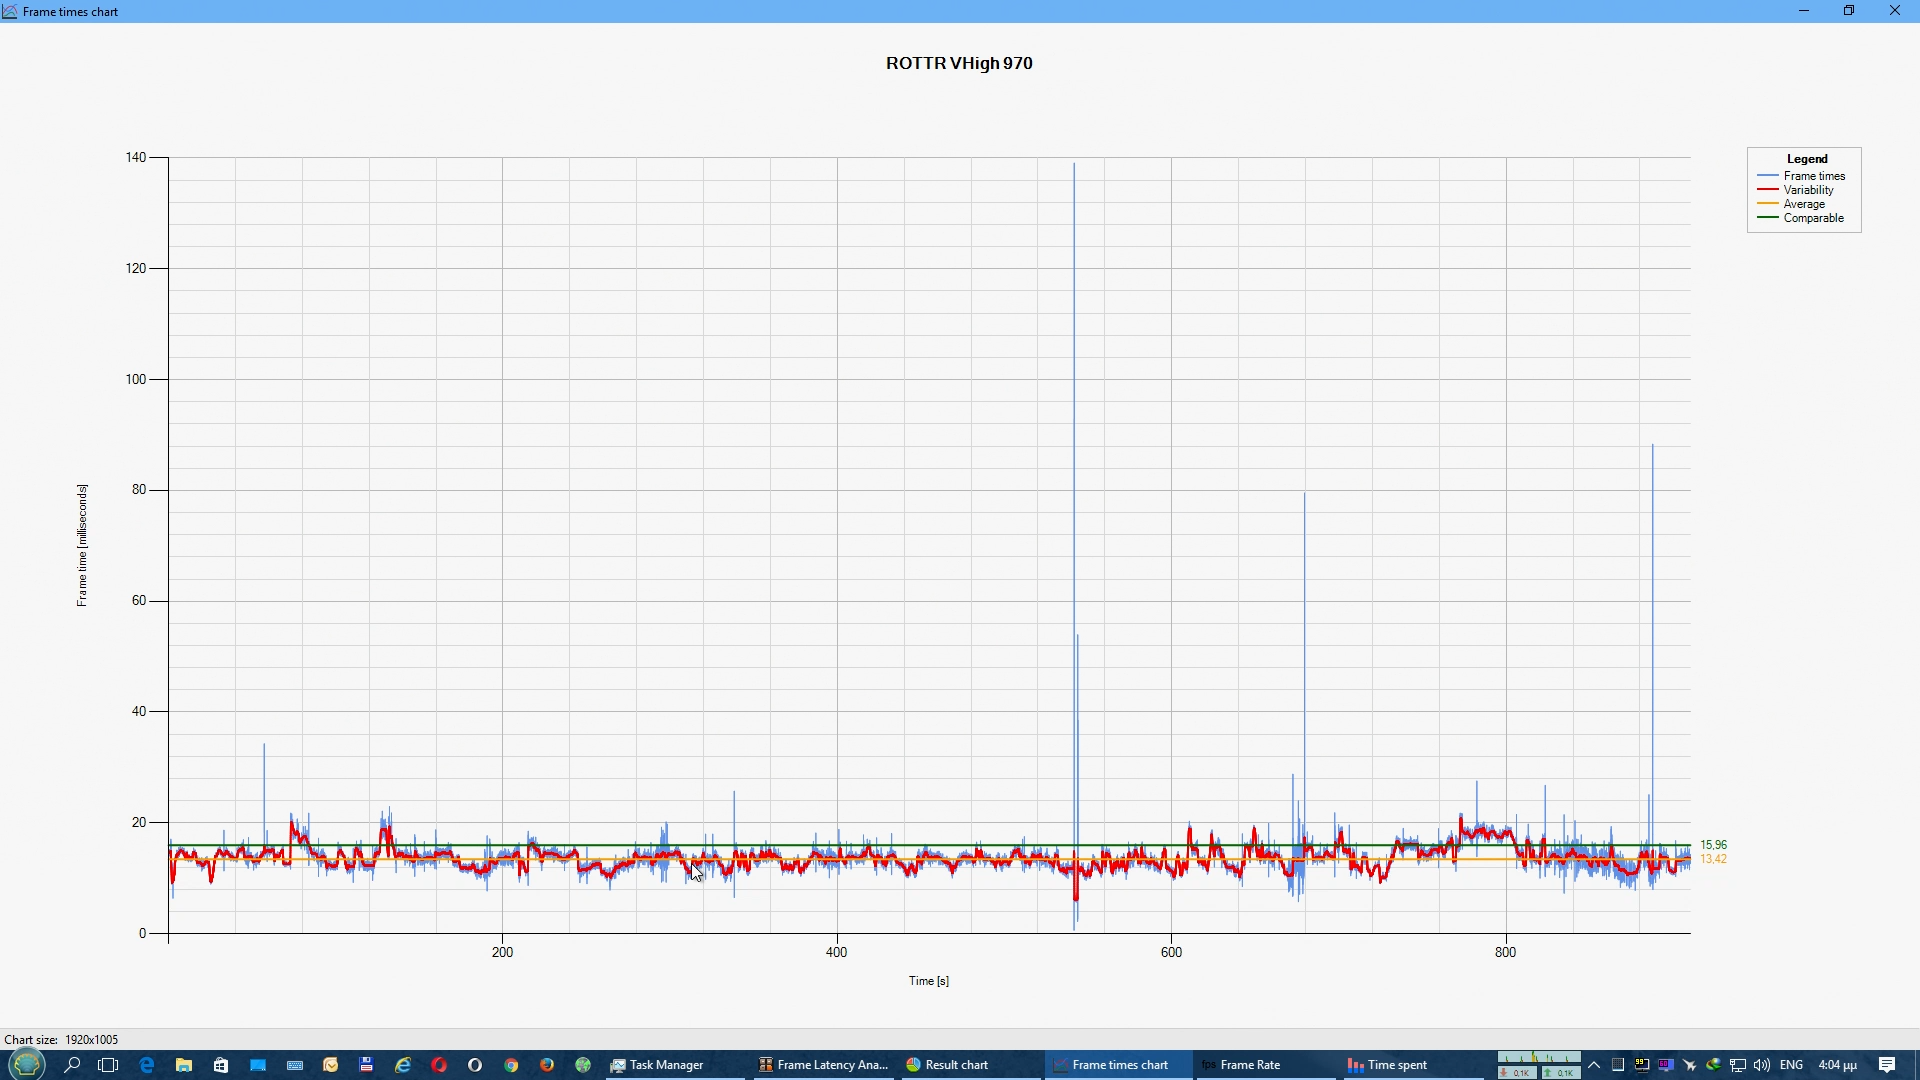Launch red Opera browser from taskbar
This screenshot has height=1080, width=1920.
pyautogui.click(x=439, y=1065)
